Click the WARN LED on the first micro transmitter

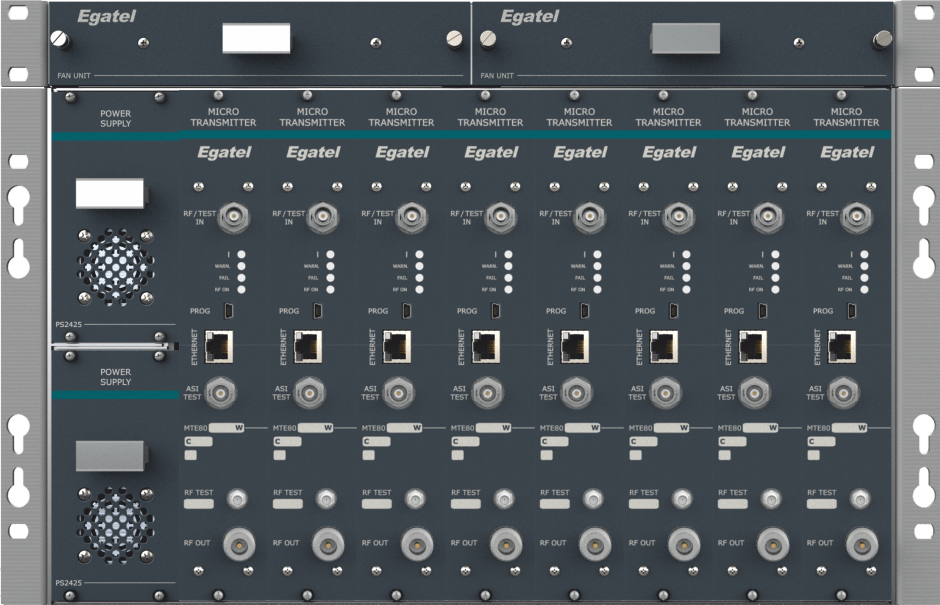(242, 266)
